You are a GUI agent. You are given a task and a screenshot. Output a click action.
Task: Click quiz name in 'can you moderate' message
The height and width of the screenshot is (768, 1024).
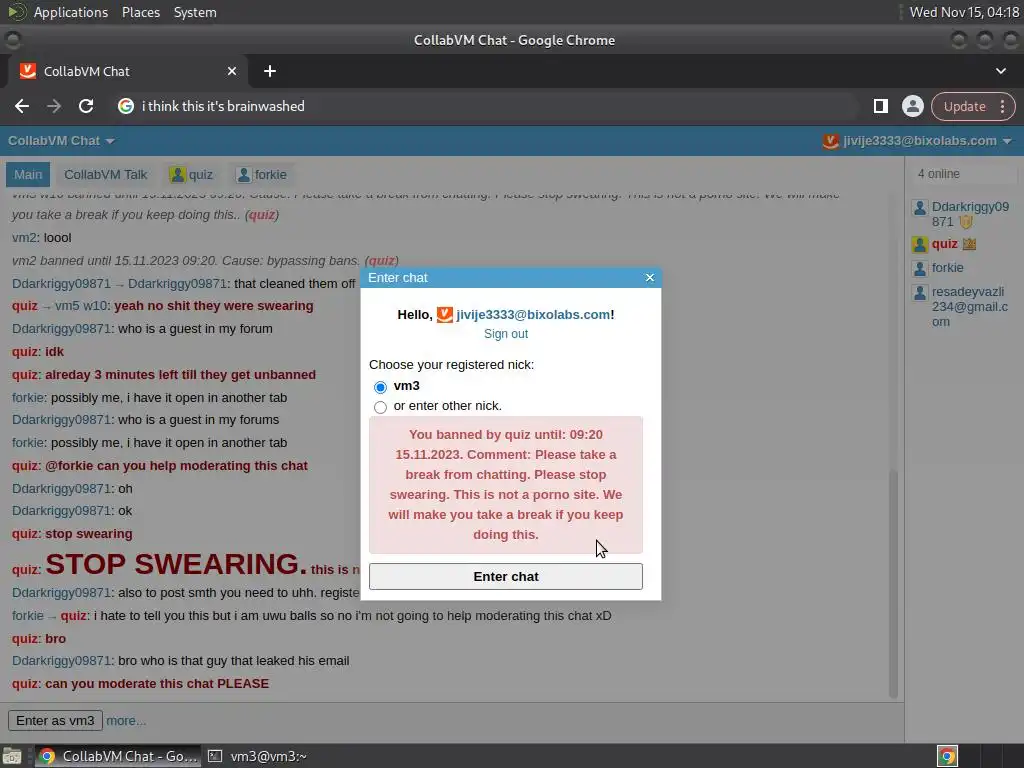coord(25,684)
